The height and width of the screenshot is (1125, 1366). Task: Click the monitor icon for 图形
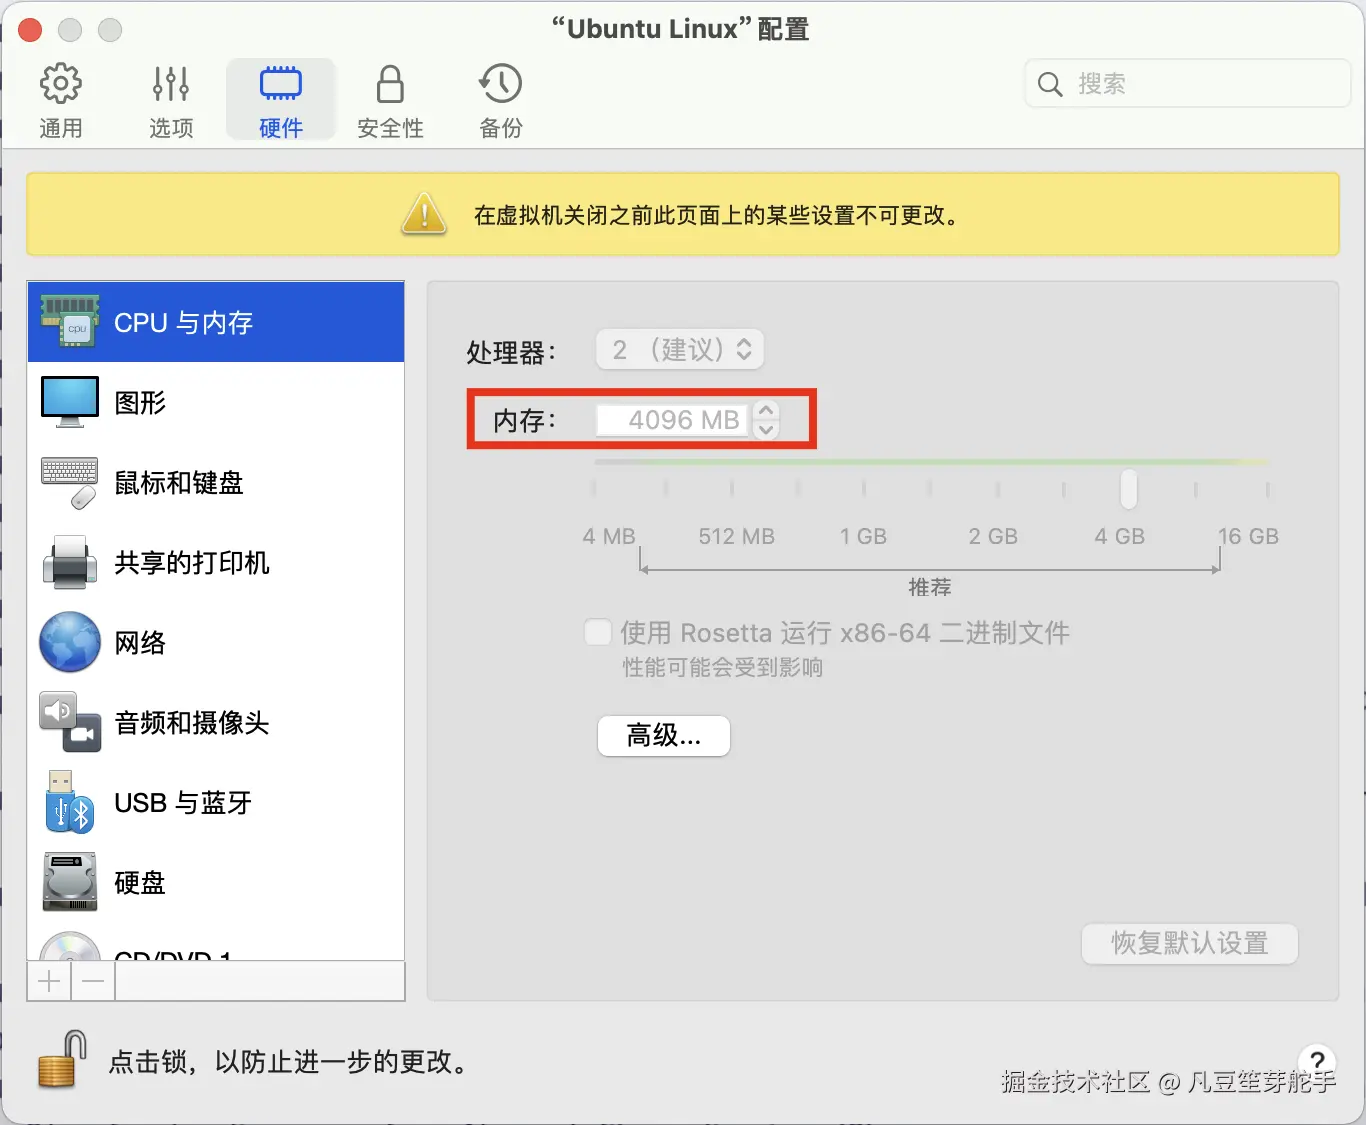pos(70,402)
